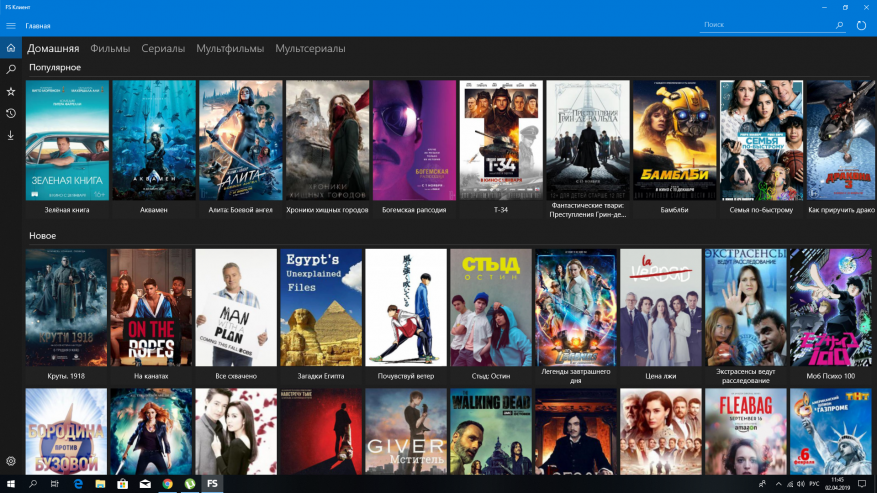Switch to the Мультсериалы tab
The image size is (877, 493).
point(310,49)
